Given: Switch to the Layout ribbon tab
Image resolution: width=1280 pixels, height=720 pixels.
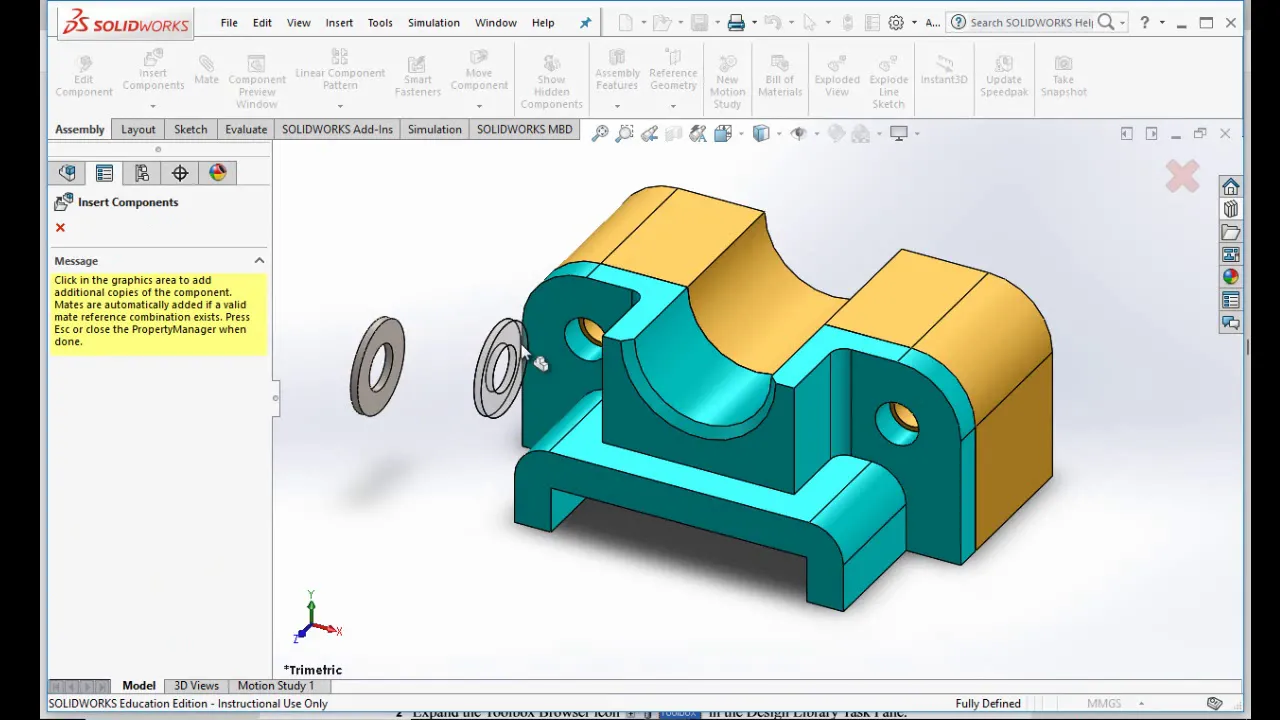Looking at the screenshot, I should [138, 129].
